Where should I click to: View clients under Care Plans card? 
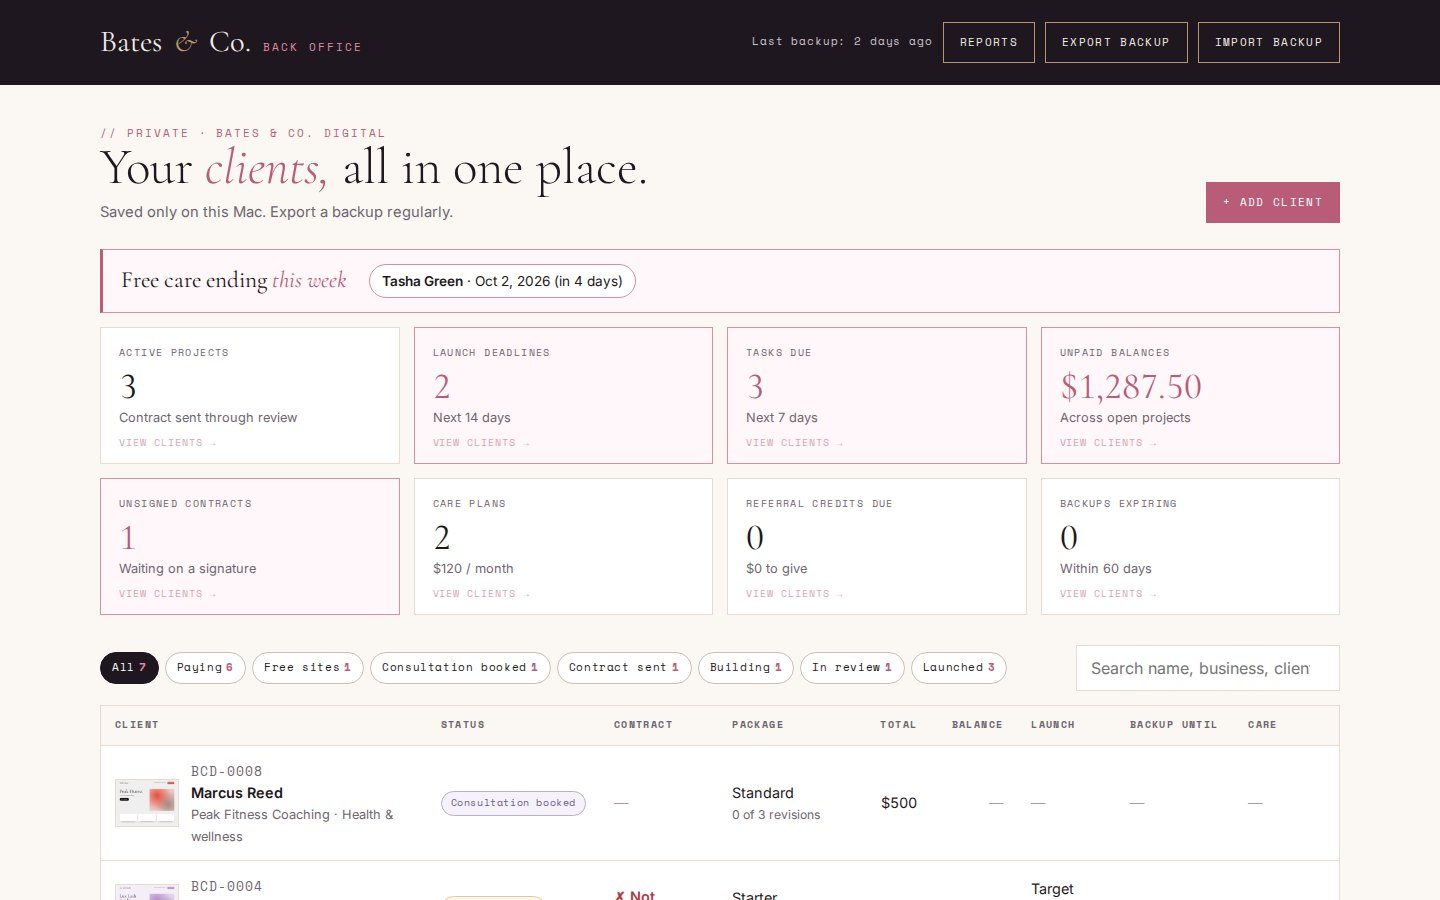[x=482, y=594]
